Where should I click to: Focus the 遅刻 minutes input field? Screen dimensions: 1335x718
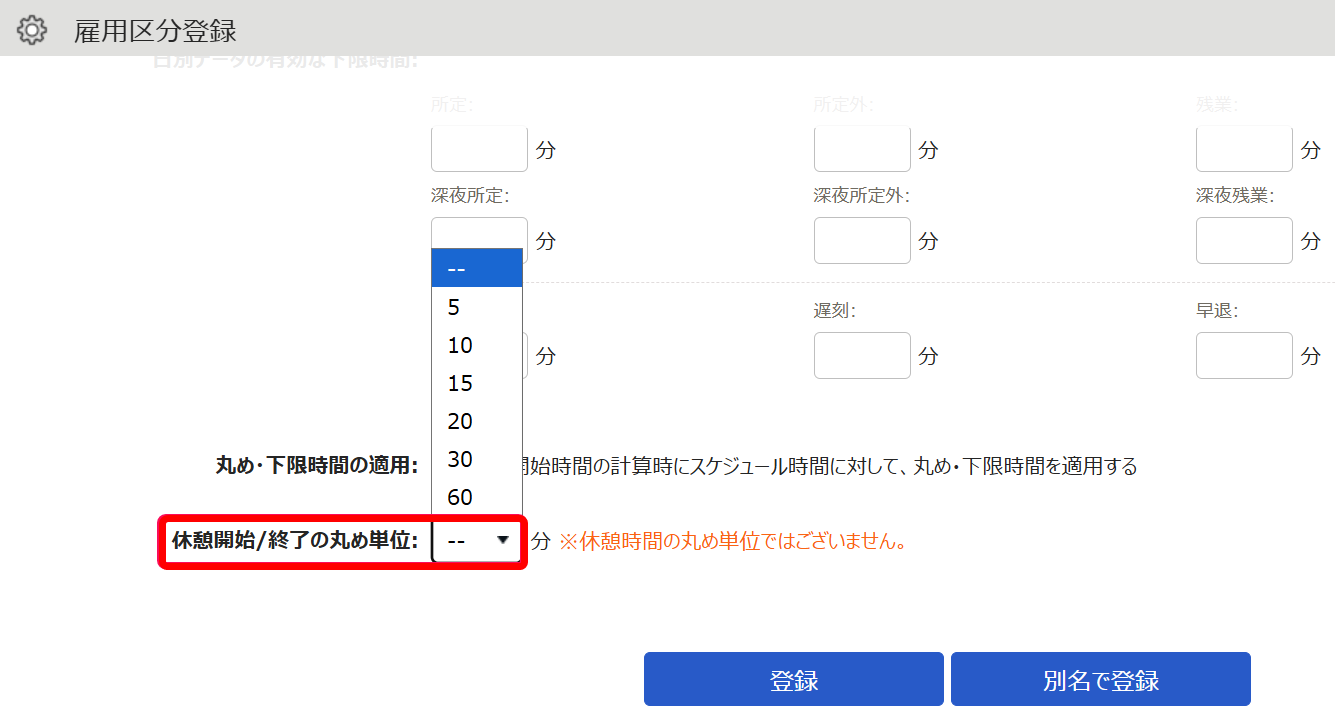862,356
